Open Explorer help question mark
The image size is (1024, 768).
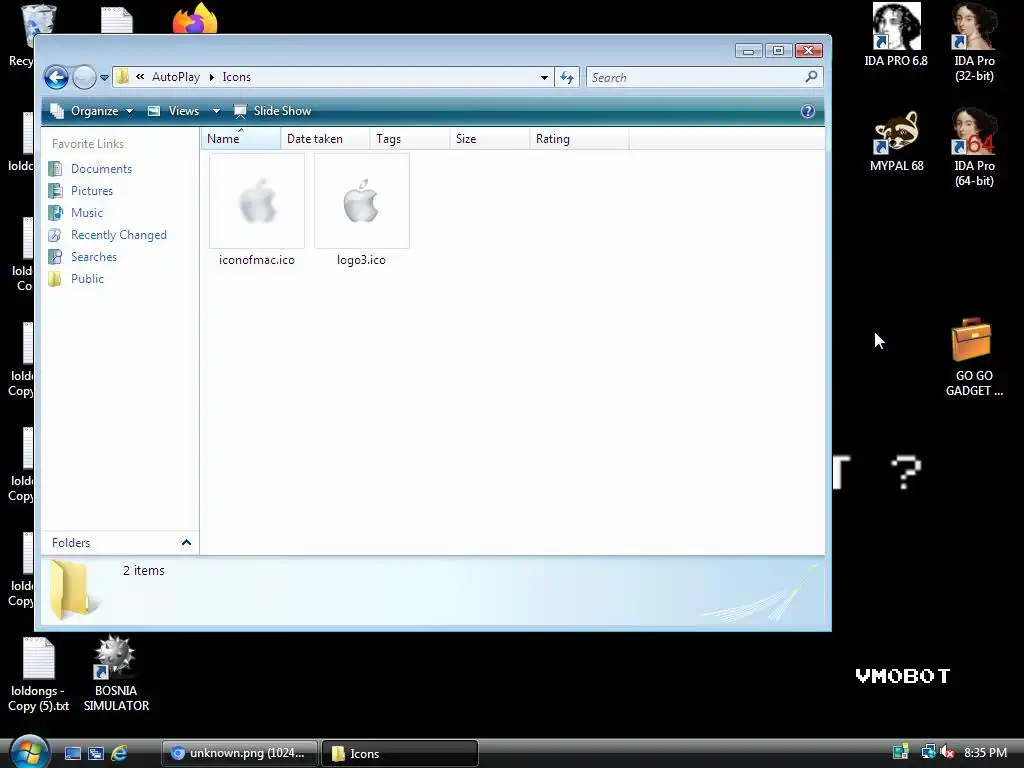[808, 111]
